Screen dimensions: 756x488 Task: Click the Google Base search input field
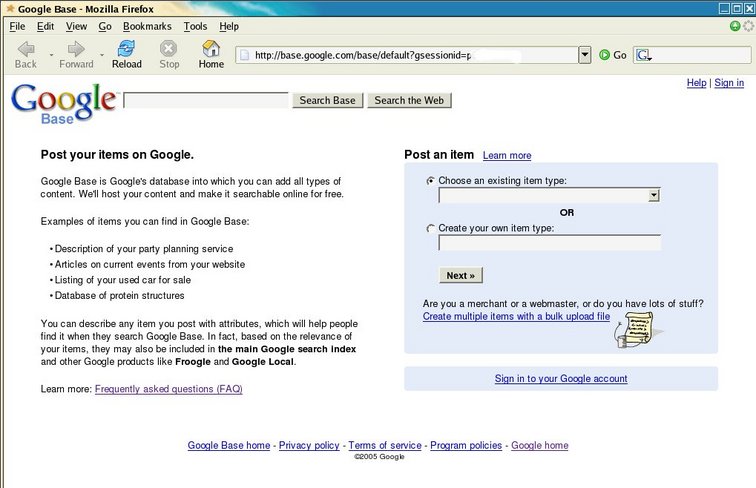tap(206, 100)
